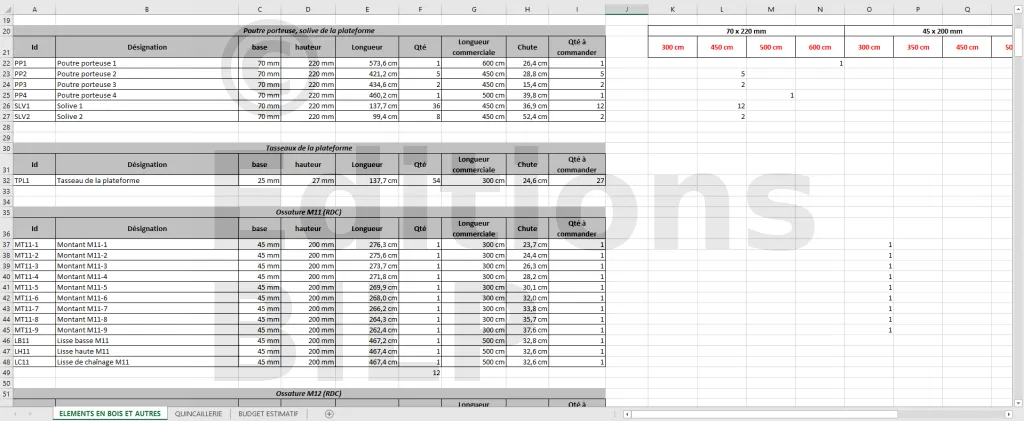Select the ELEMENTS EN BOIS ET AUTRES tab
The width and height of the screenshot is (1024, 421).
tap(109, 413)
